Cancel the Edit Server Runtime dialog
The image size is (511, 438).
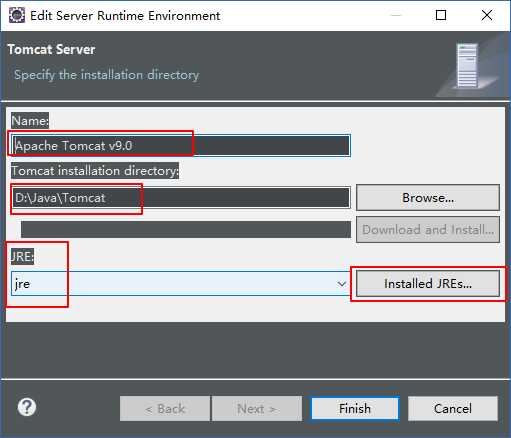click(x=453, y=409)
